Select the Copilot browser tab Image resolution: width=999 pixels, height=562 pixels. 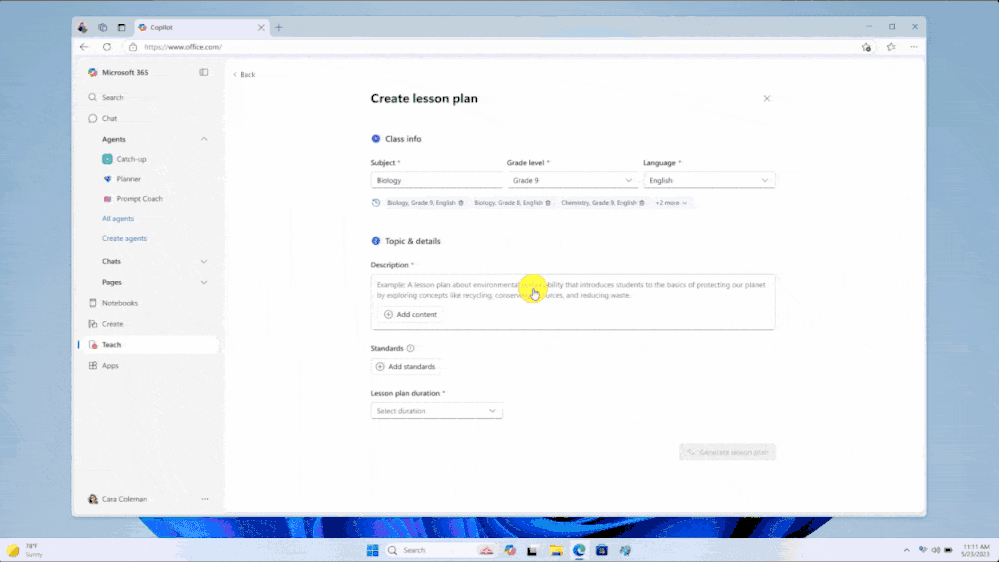point(201,27)
